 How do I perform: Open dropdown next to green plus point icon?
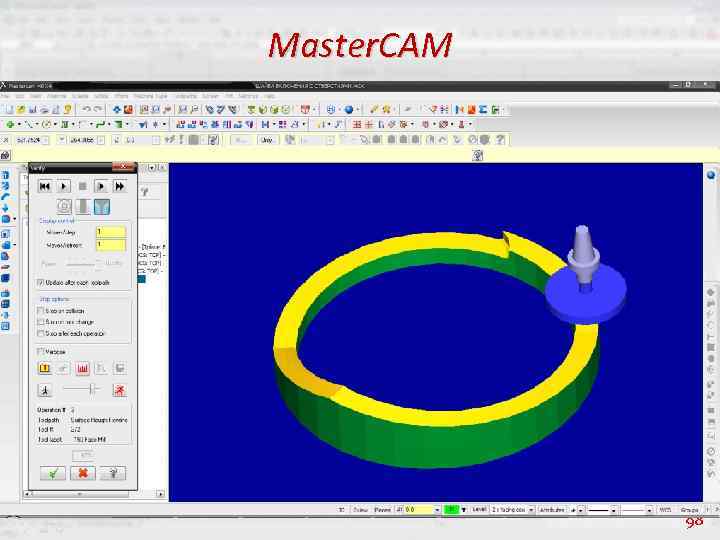point(19,124)
